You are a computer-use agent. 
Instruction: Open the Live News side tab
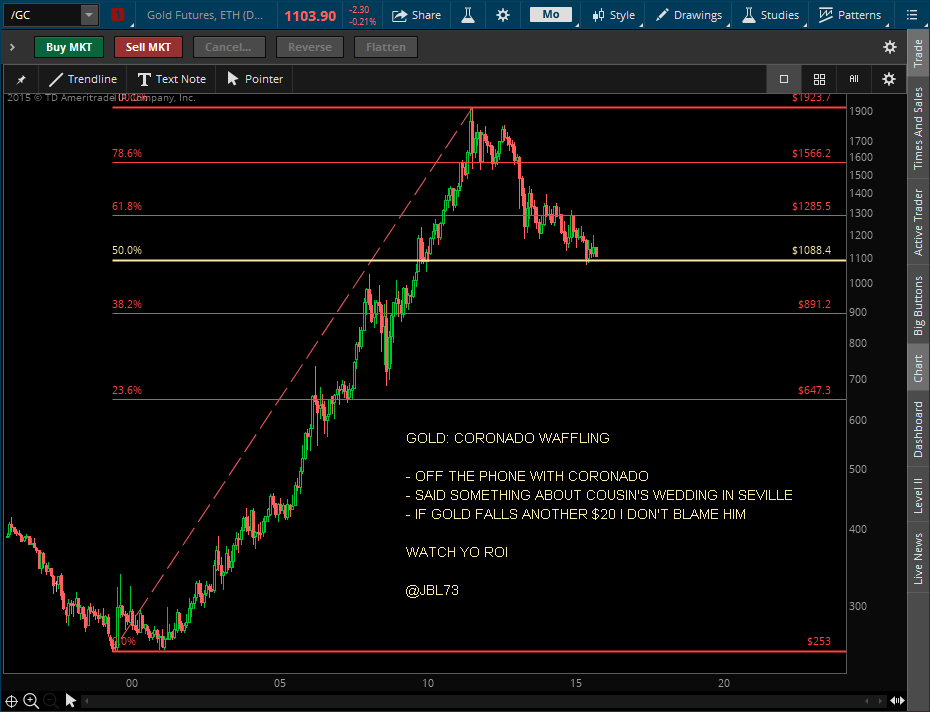tap(918, 558)
